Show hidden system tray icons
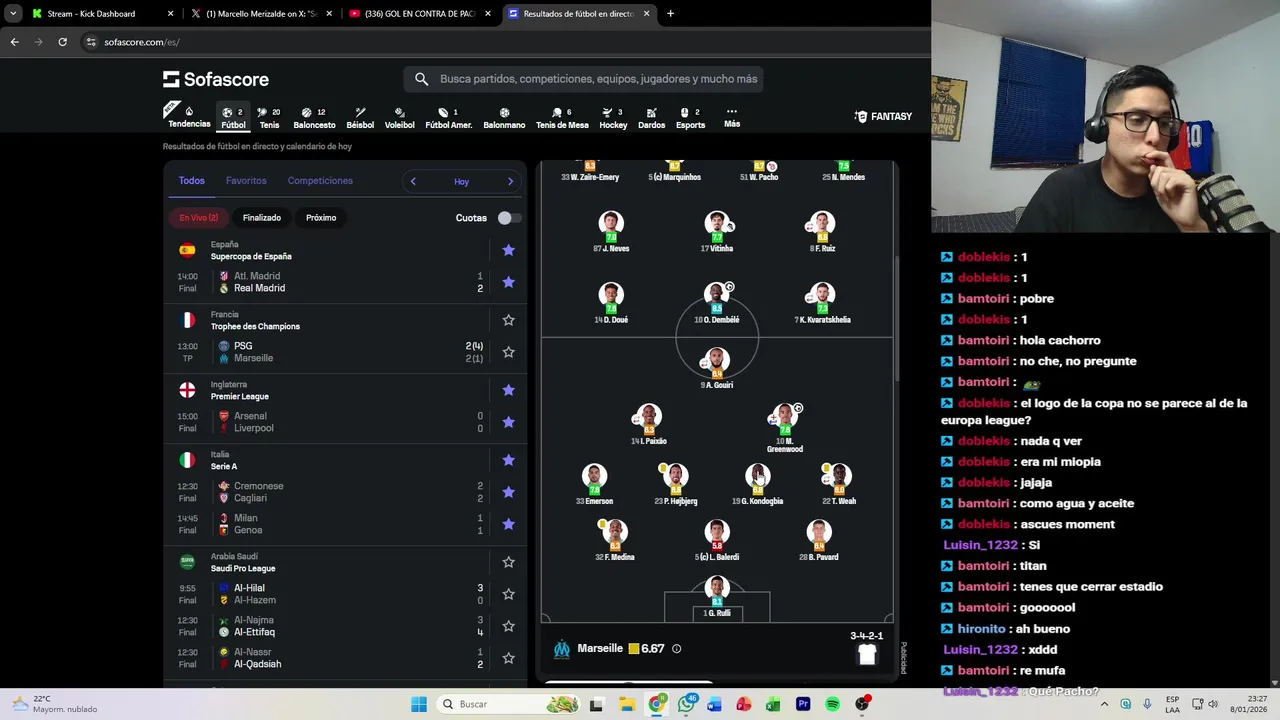The image size is (1280, 720). pos(1104,704)
